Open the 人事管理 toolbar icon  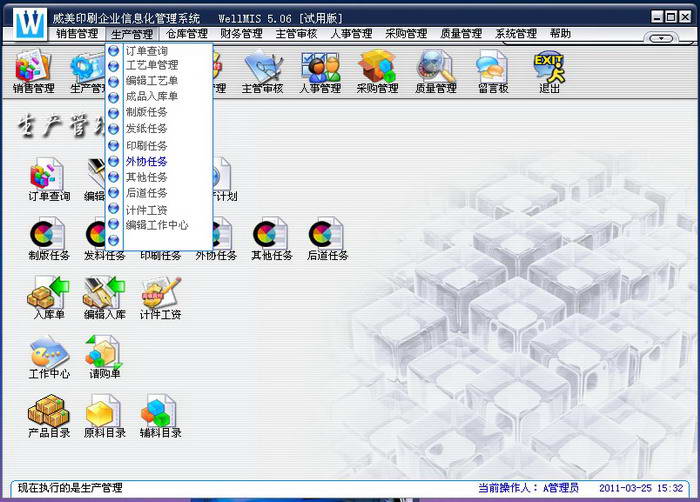[320, 71]
